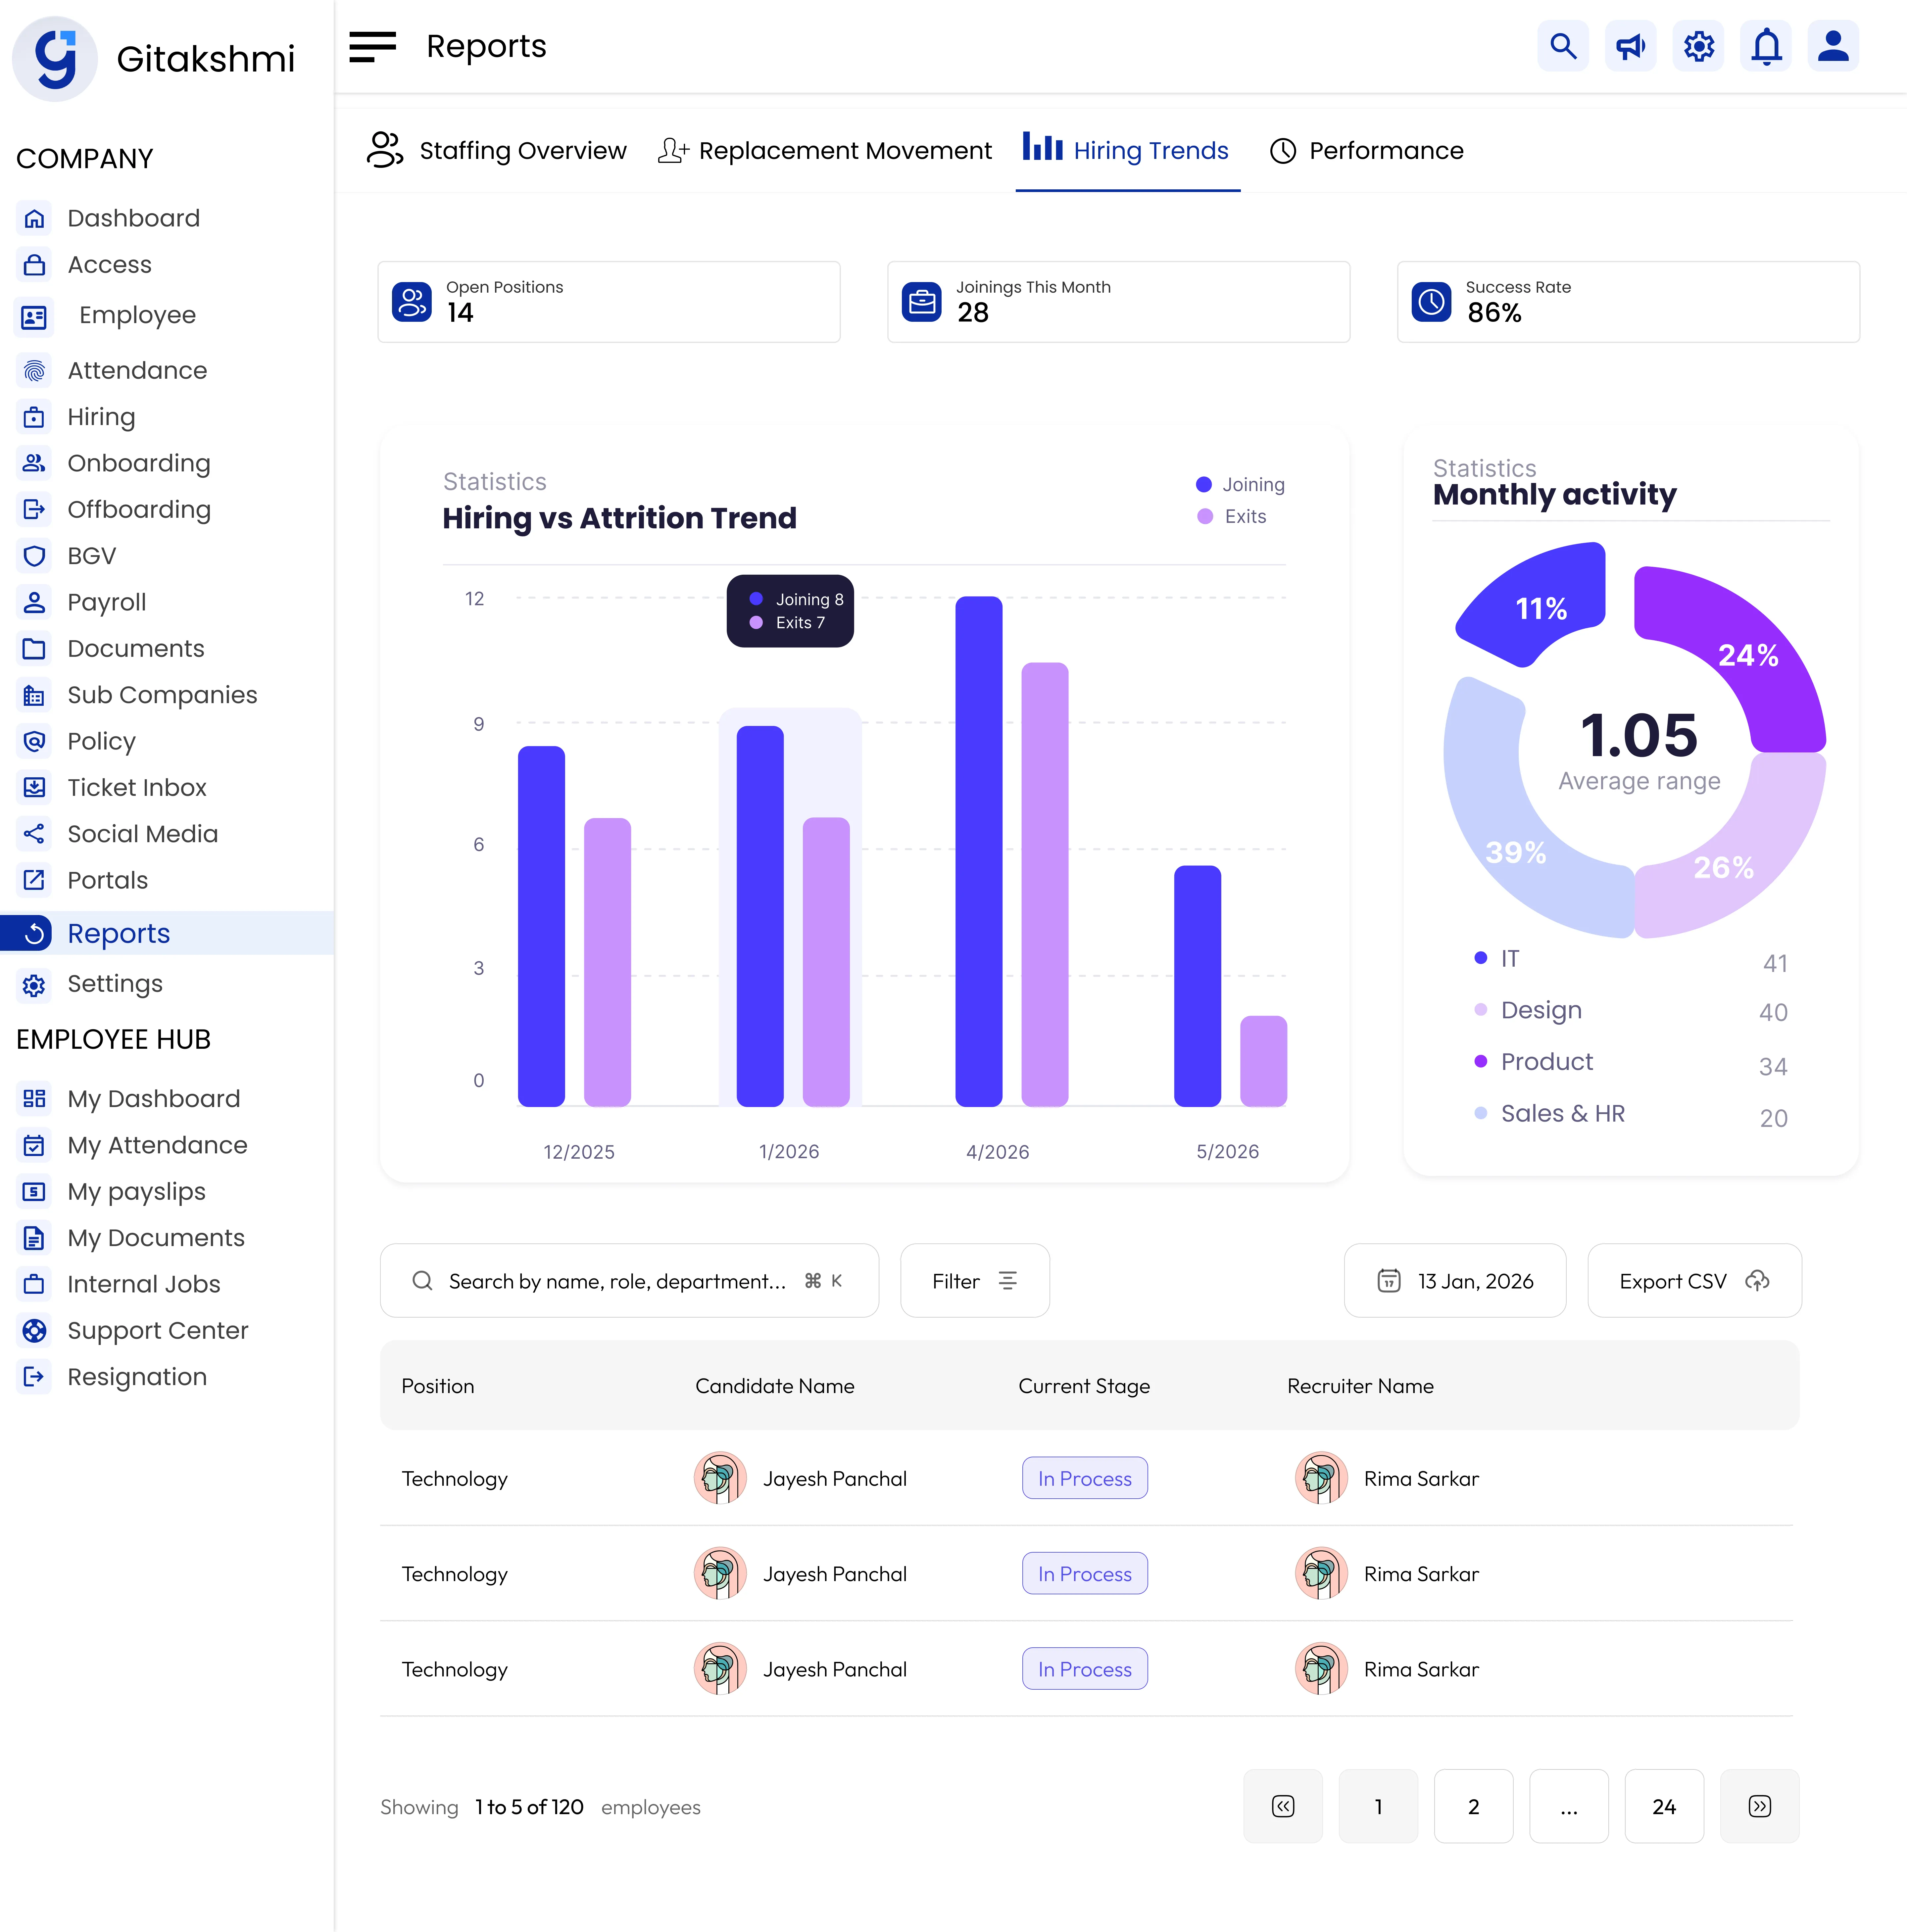Screen dimensions: 1907x1932
Task: Click the Dashboard home icon
Action: (x=34, y=218)
